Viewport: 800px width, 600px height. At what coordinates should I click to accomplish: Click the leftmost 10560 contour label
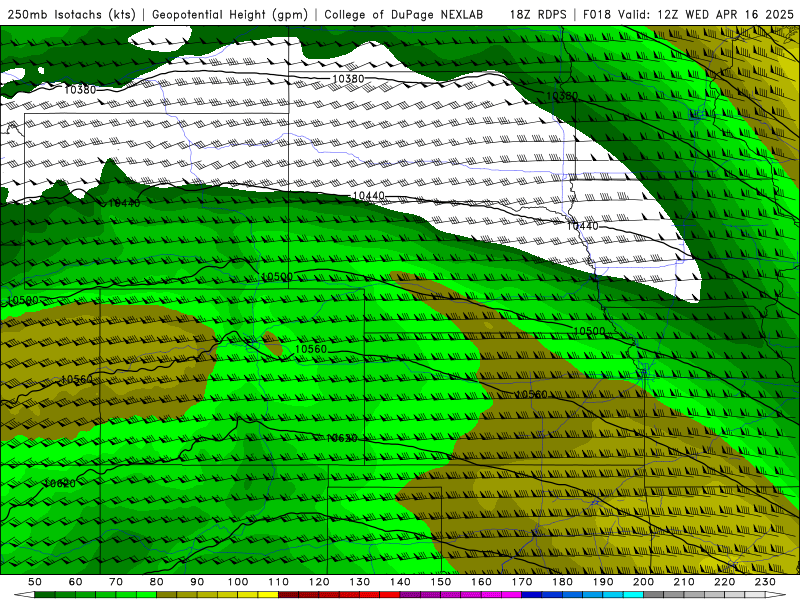point(77,380)
